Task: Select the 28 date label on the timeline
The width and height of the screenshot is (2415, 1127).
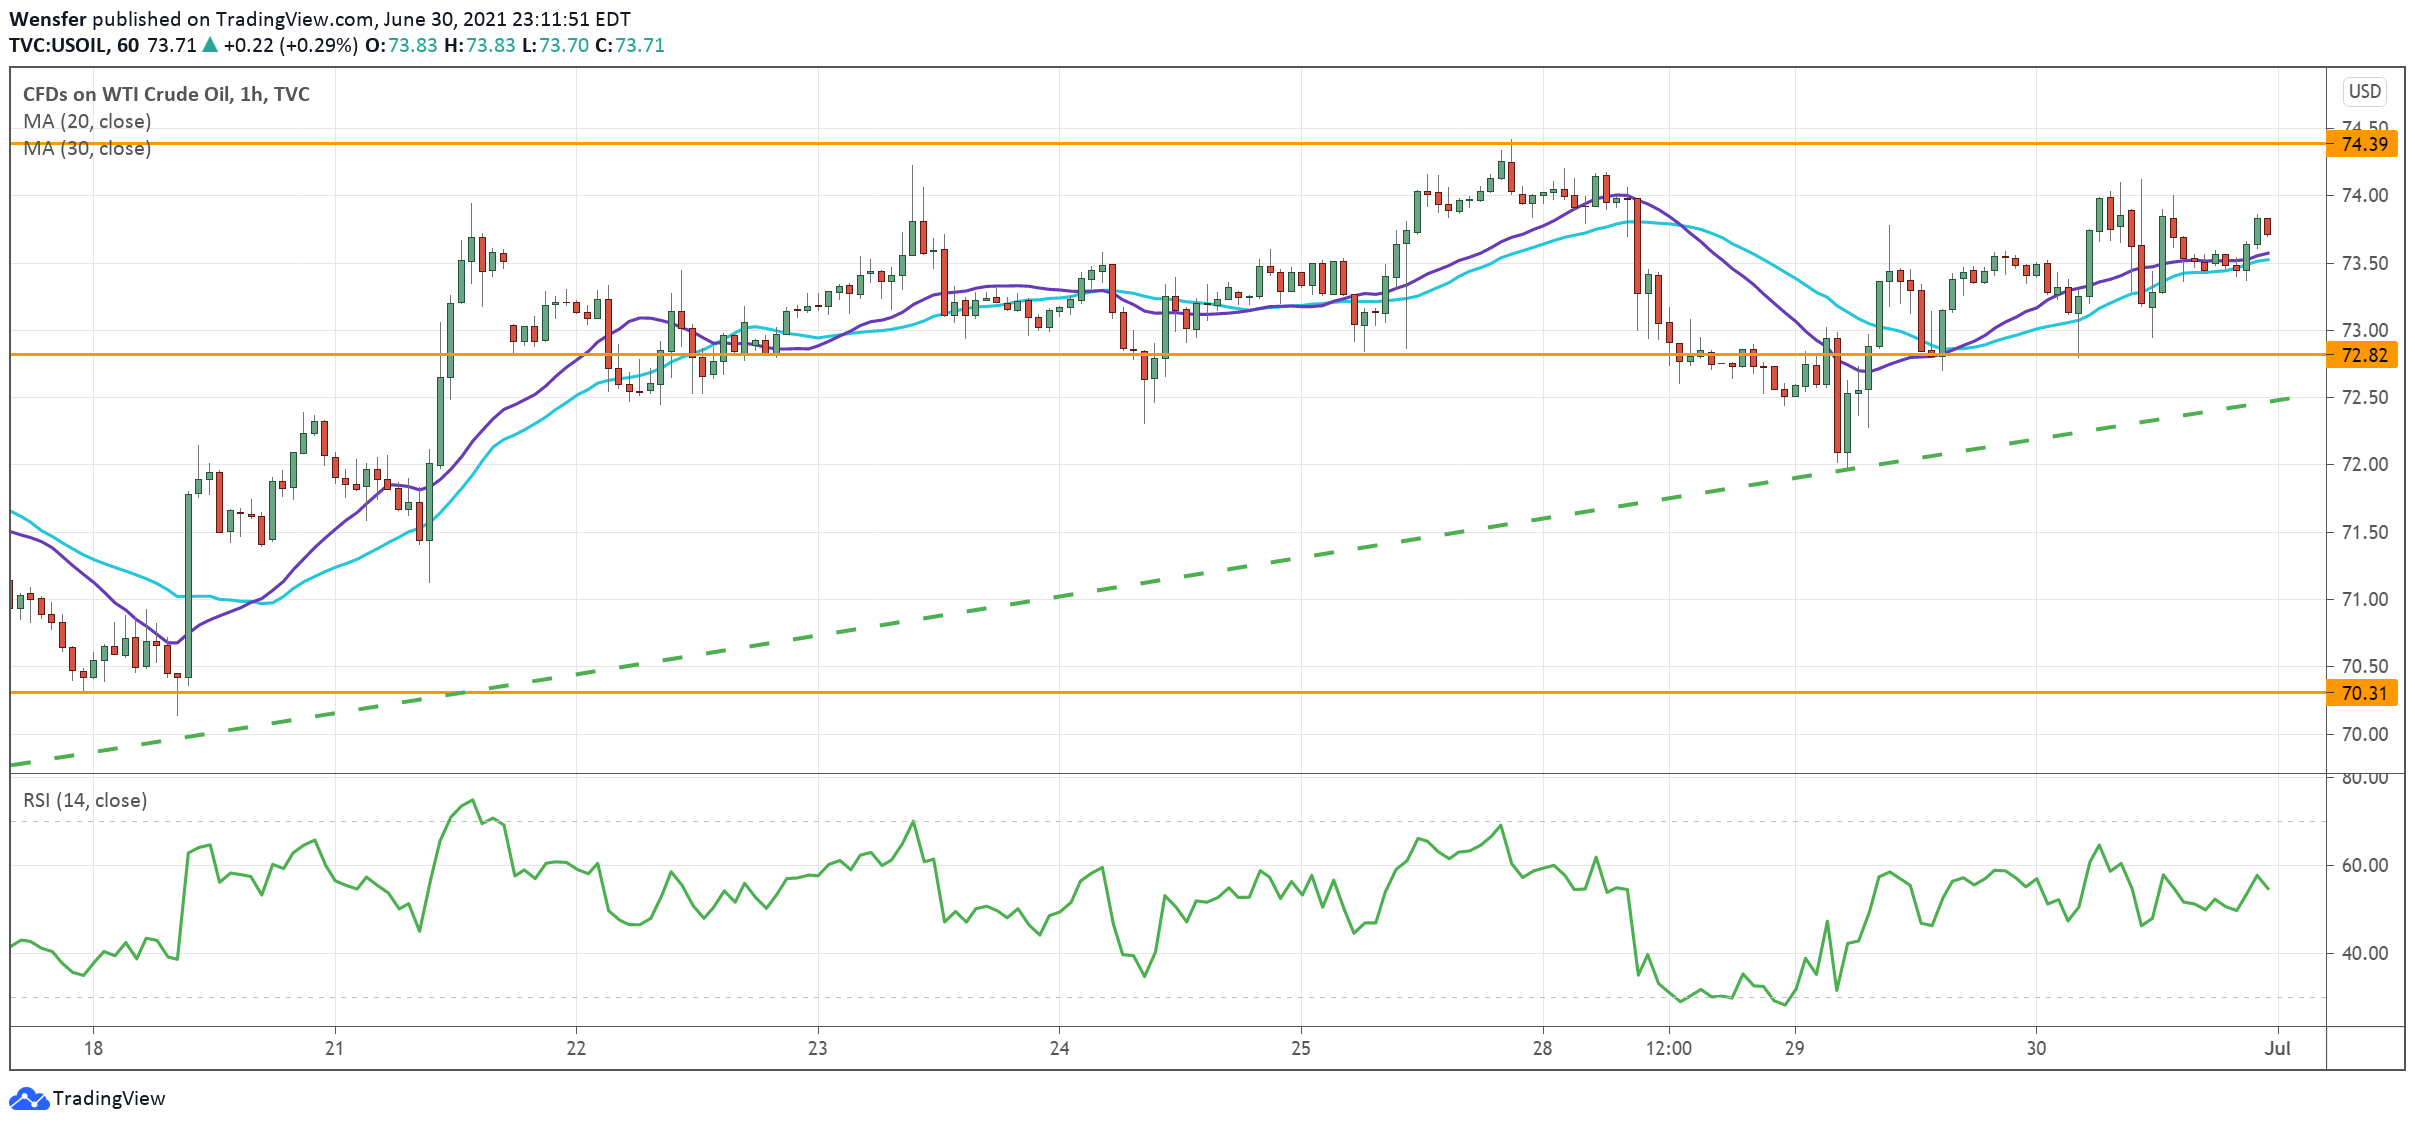Action: 1543,1050
